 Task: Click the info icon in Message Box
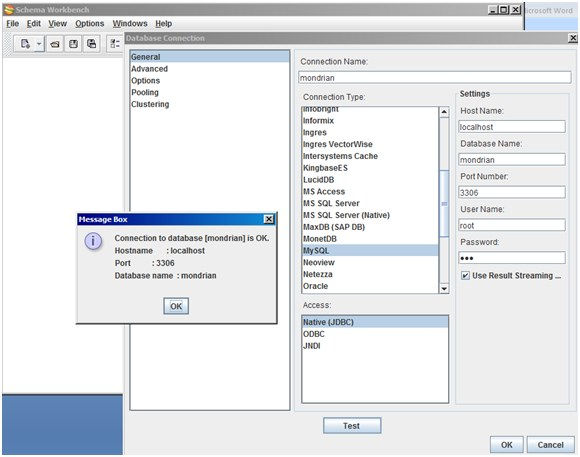[93, 242]
